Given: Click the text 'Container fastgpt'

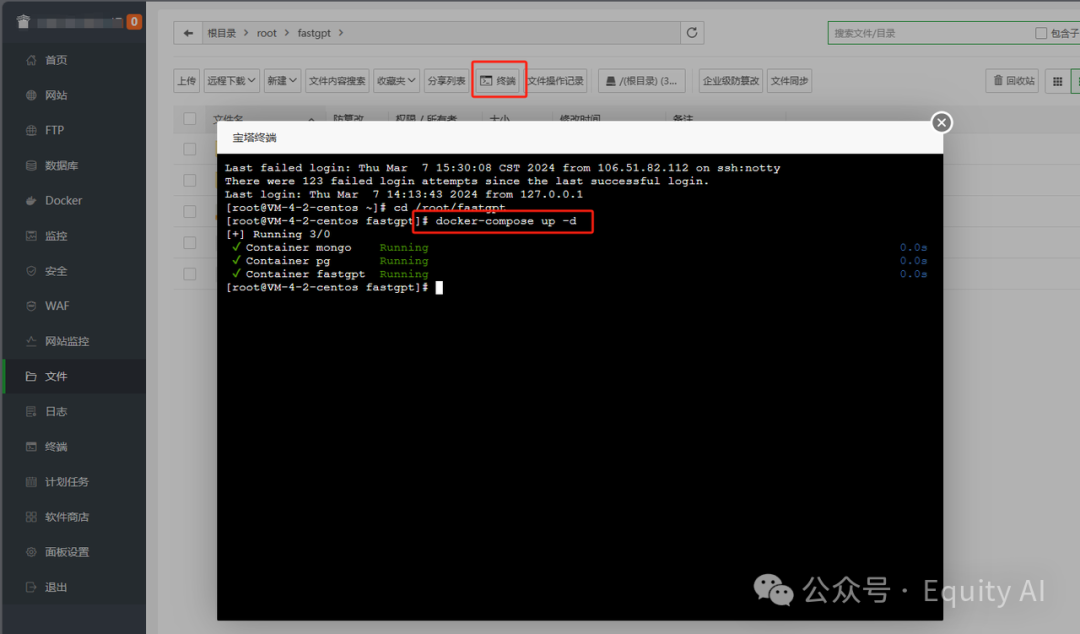Looking at the screenshot, I should [305, 274].
